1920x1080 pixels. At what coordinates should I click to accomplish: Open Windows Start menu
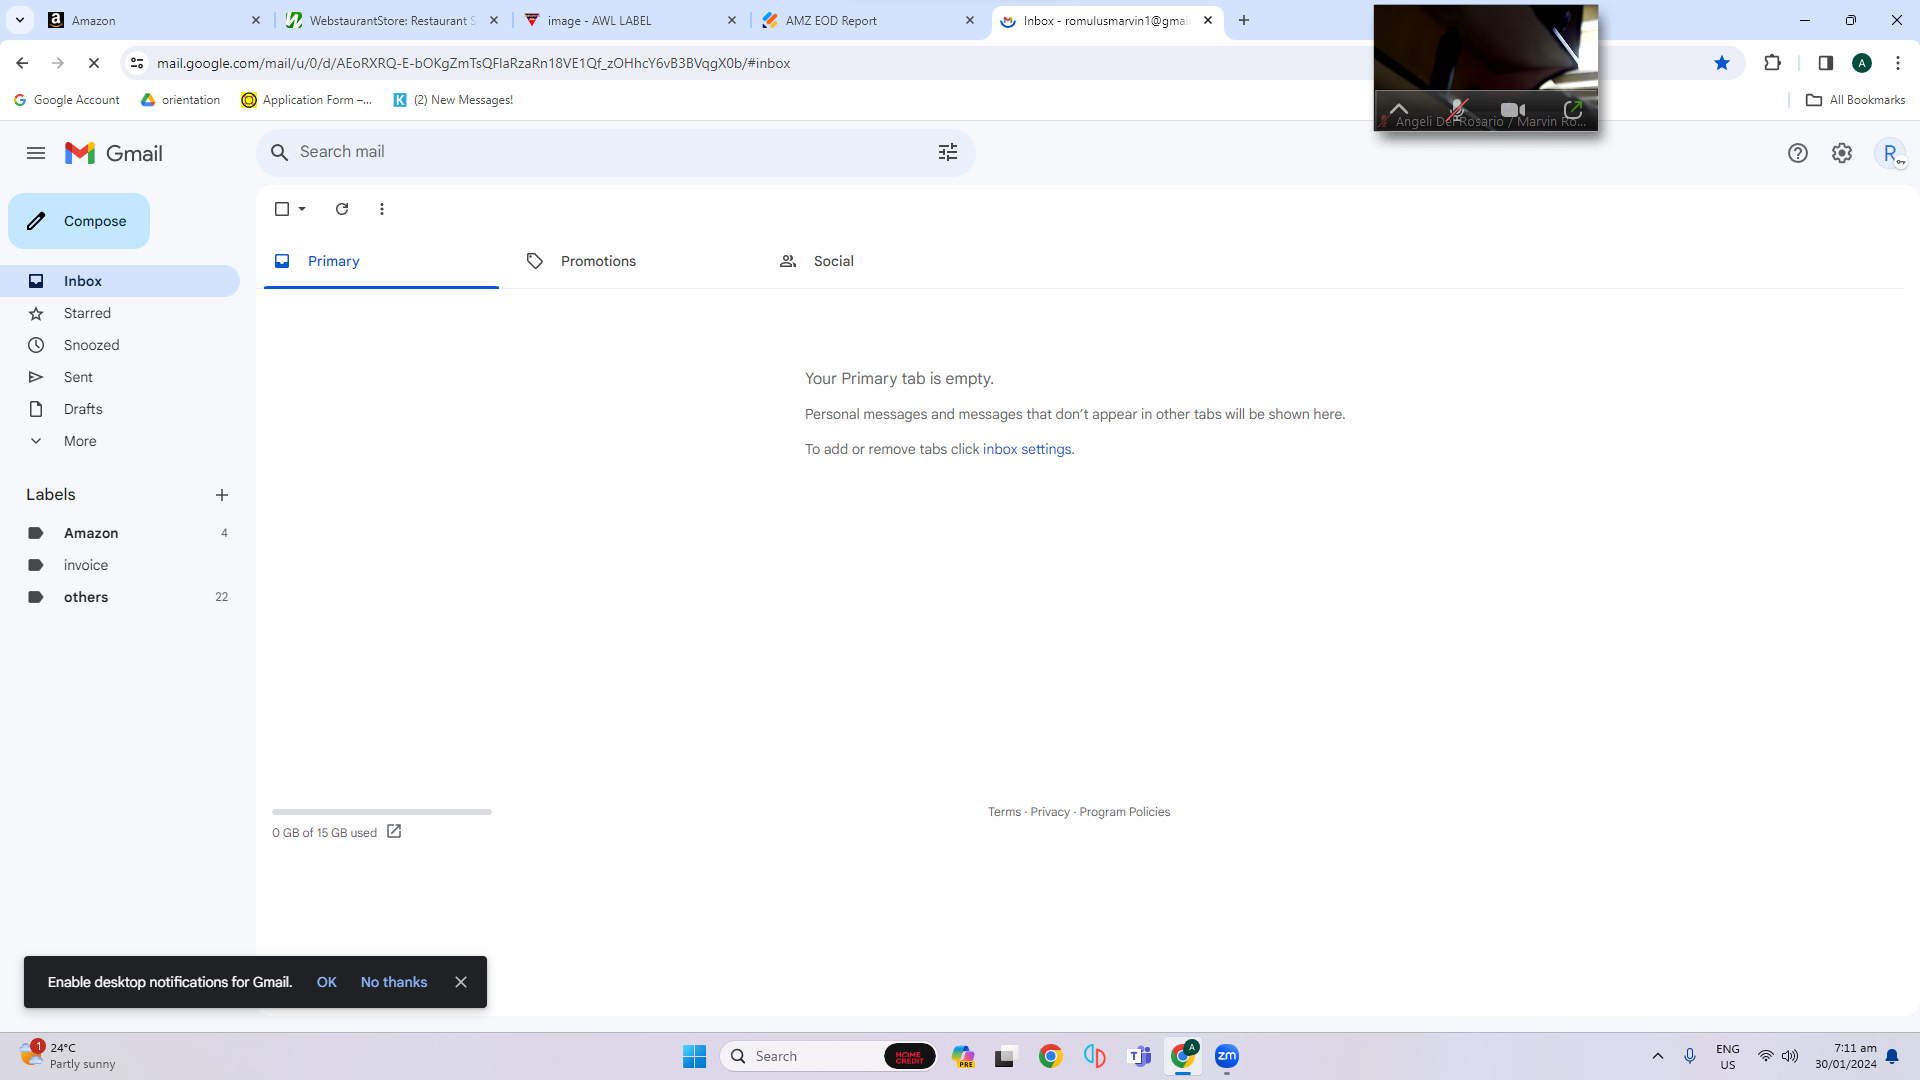[694, 1056]
